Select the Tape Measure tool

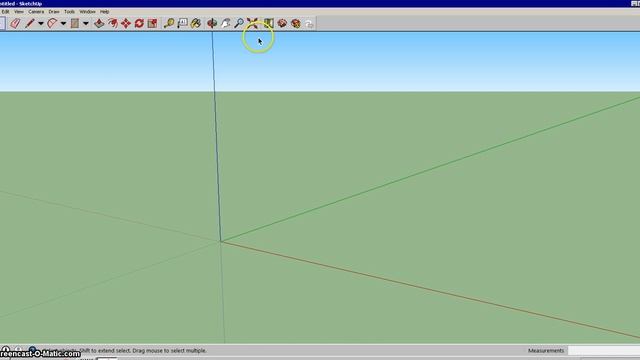click(x=169, y=23)
